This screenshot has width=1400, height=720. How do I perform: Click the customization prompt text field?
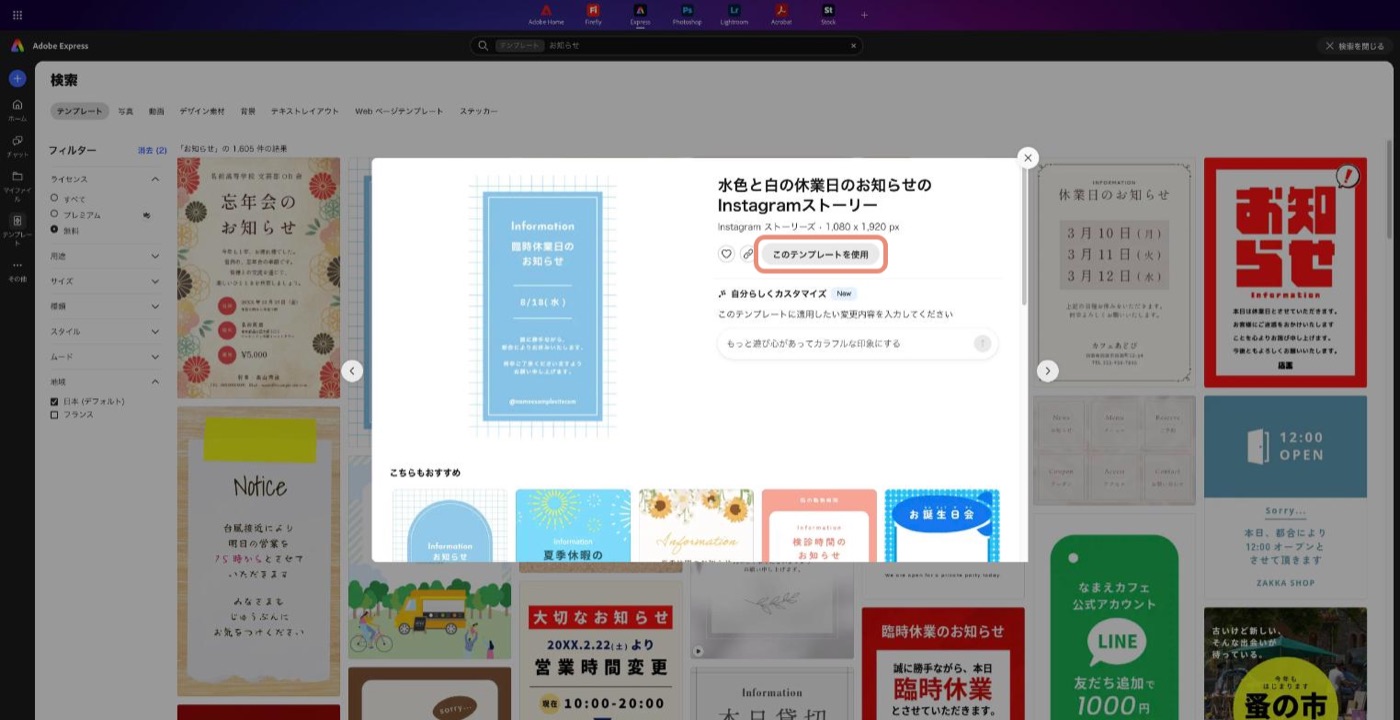point(857,343)
